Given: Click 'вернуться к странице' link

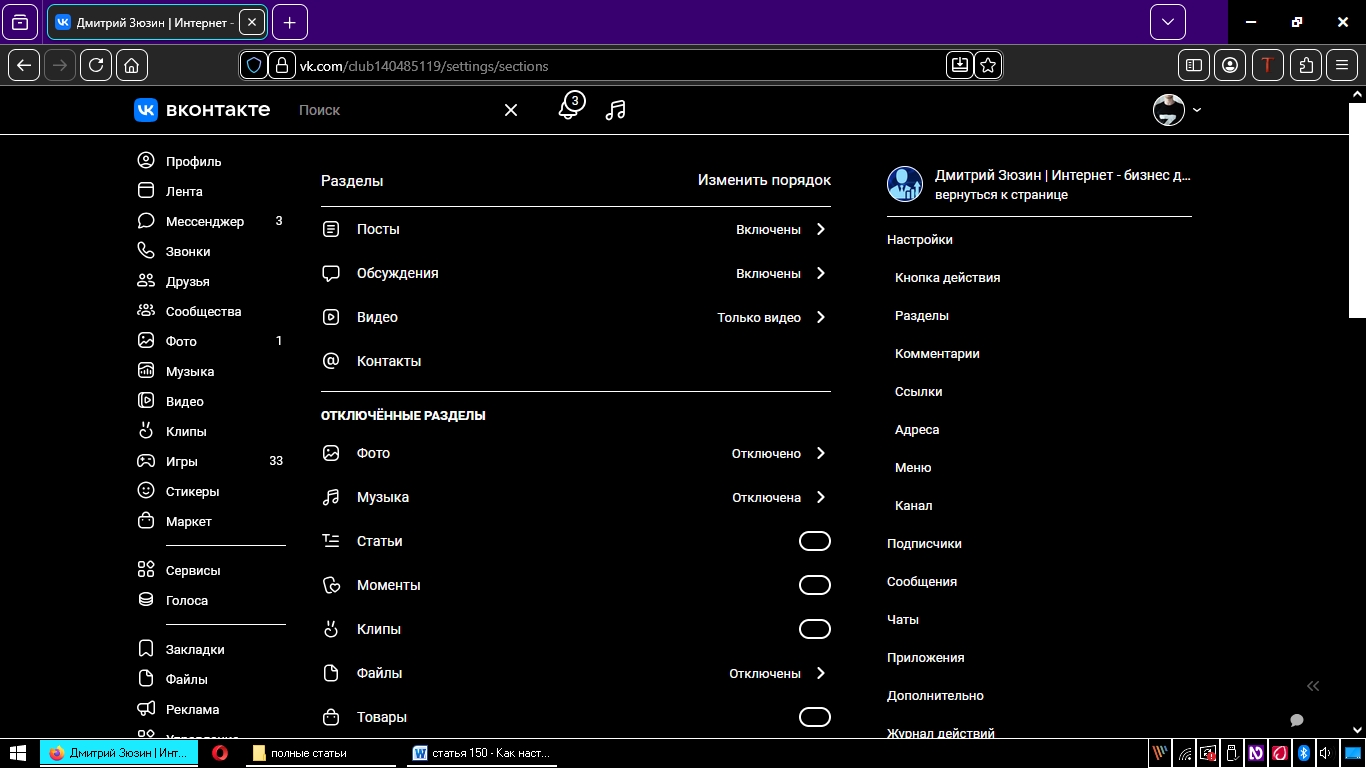Looking at the screenshot, I should (1001, 195).
